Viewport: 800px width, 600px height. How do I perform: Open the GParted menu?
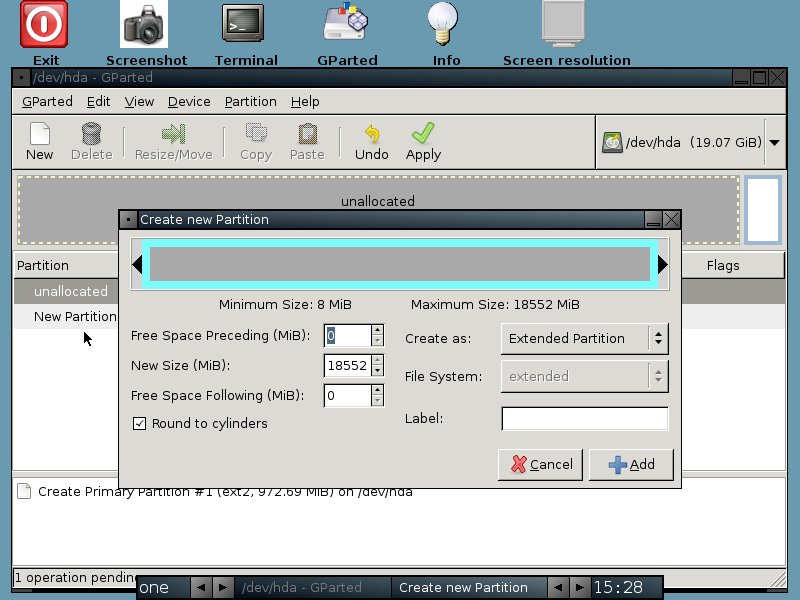coord(47,102)
